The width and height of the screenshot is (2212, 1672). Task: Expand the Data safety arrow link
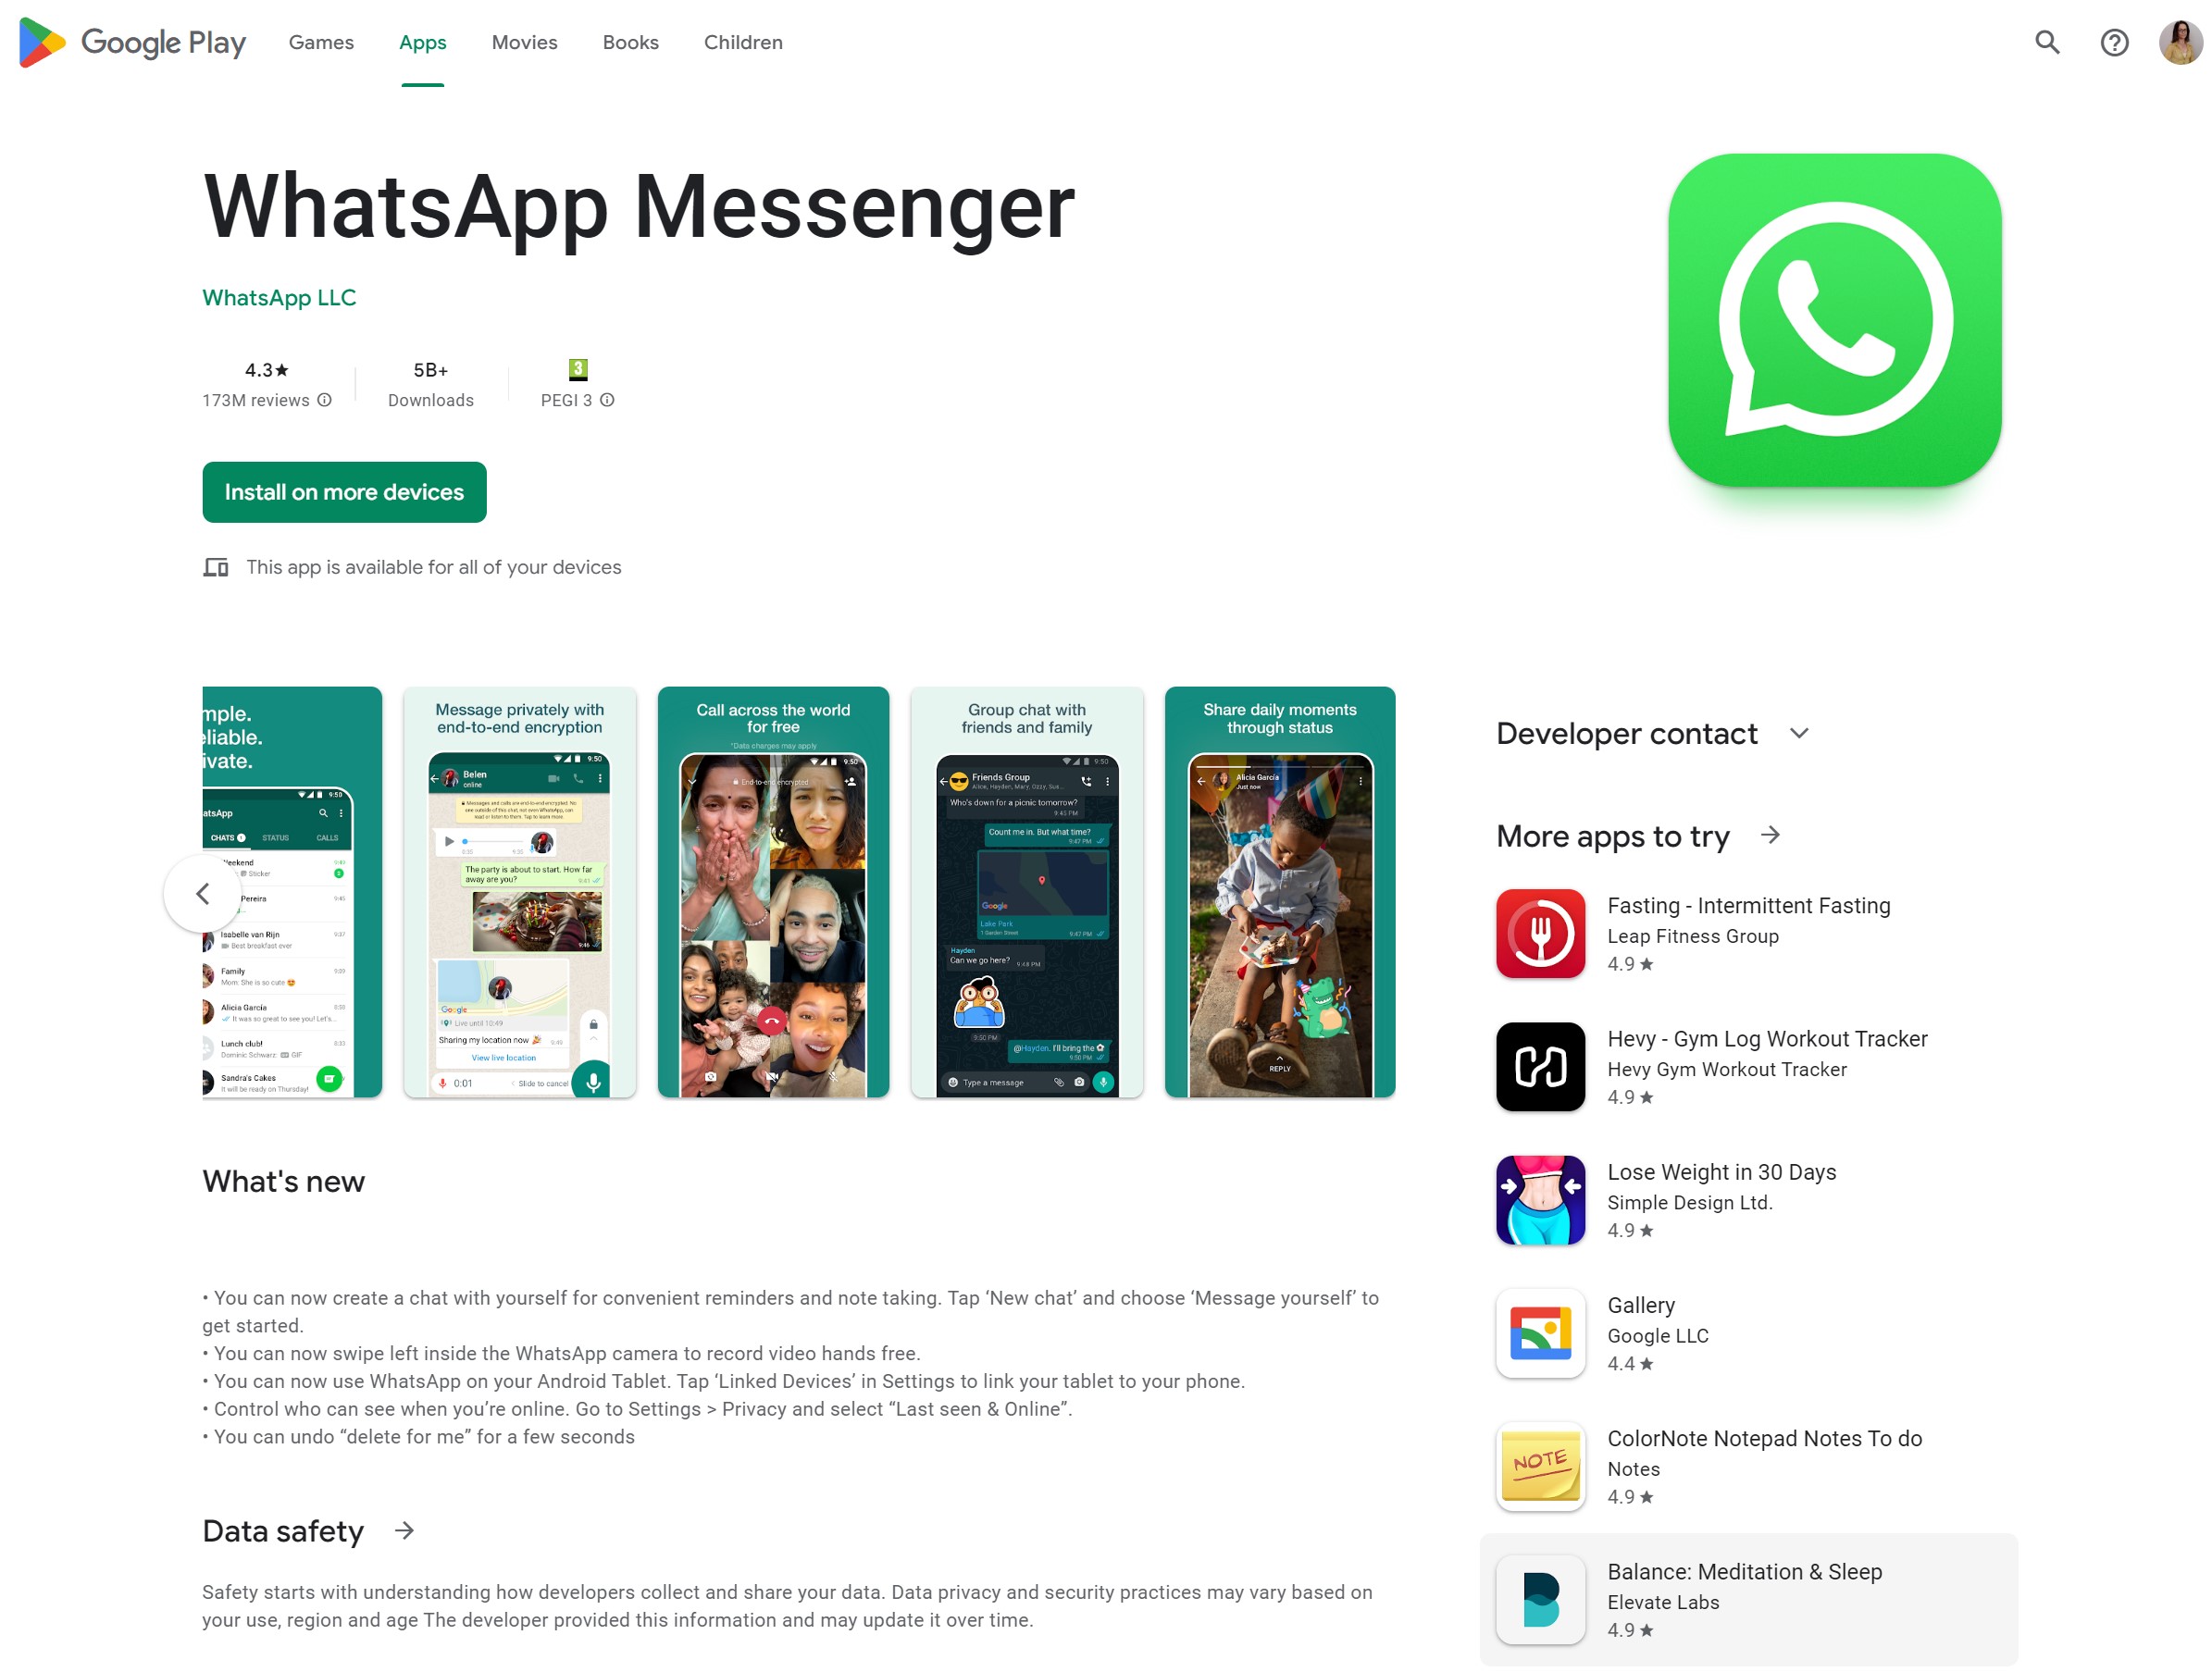tap(407, 1530)
